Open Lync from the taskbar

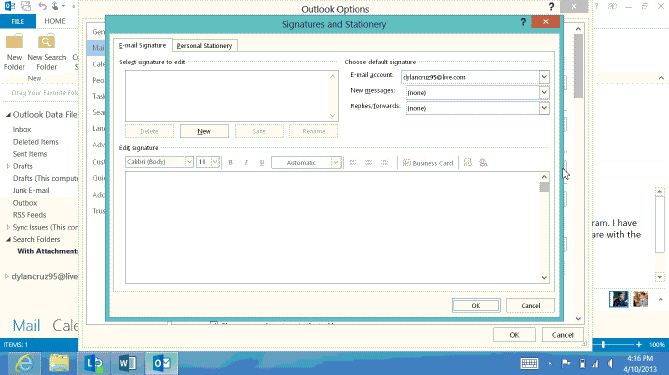pyautogui.click(x=93, y=363)
